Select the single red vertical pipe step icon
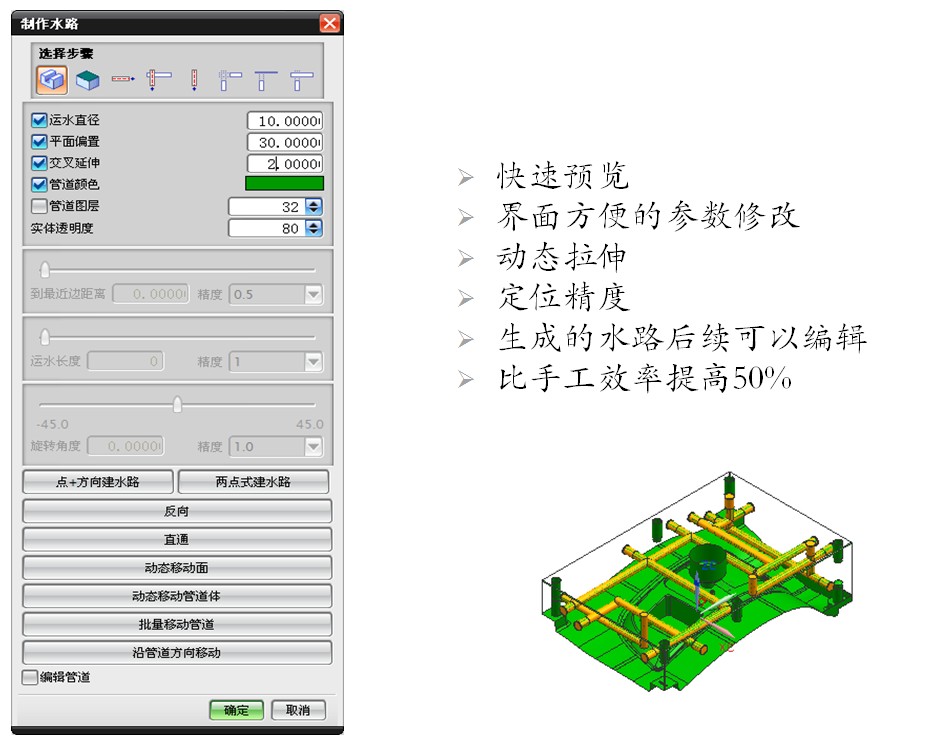The height and width of the screenshot is (742, 940). point(194,79)
